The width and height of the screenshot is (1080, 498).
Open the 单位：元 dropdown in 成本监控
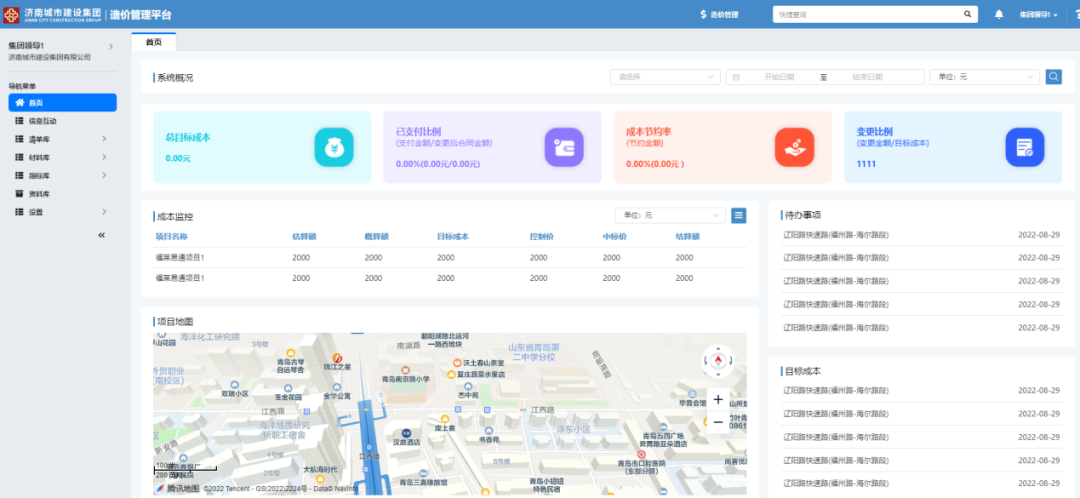point(669,215)
